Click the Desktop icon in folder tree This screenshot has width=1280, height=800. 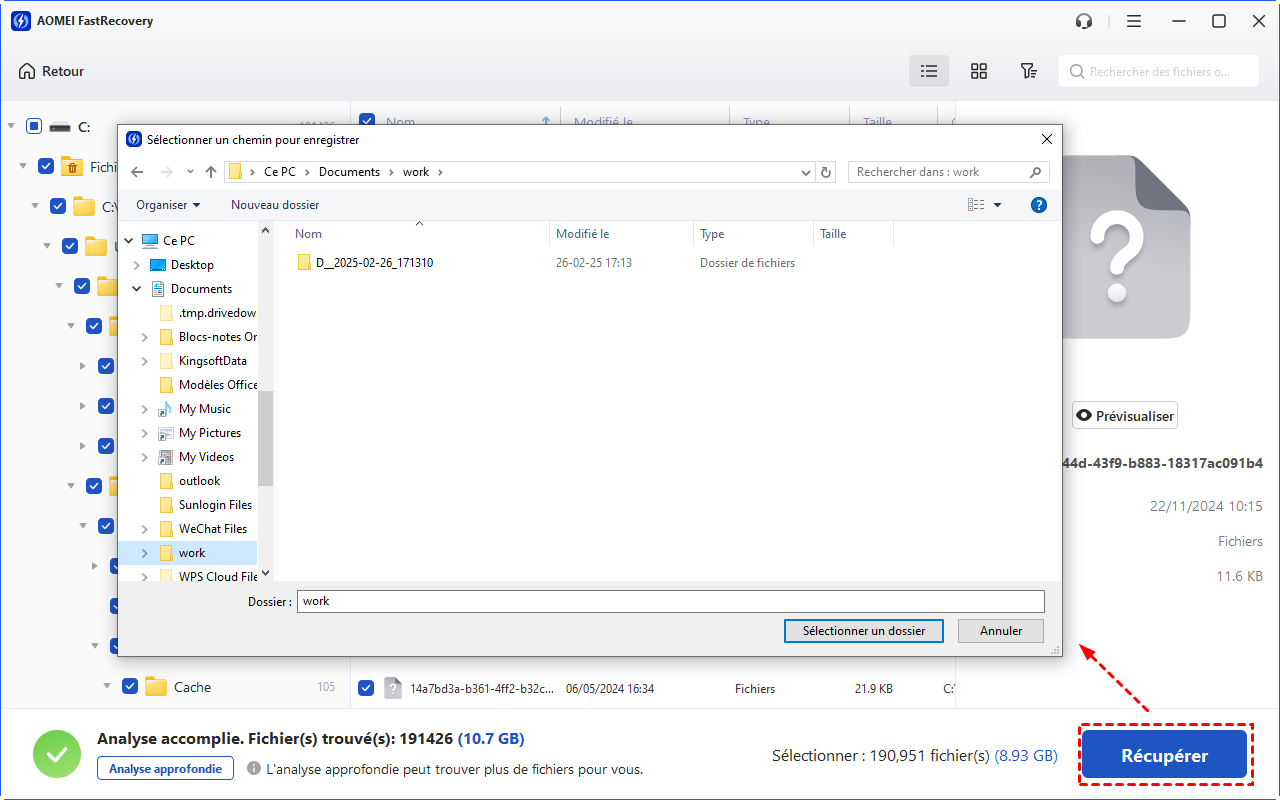[x=158, y=265]
